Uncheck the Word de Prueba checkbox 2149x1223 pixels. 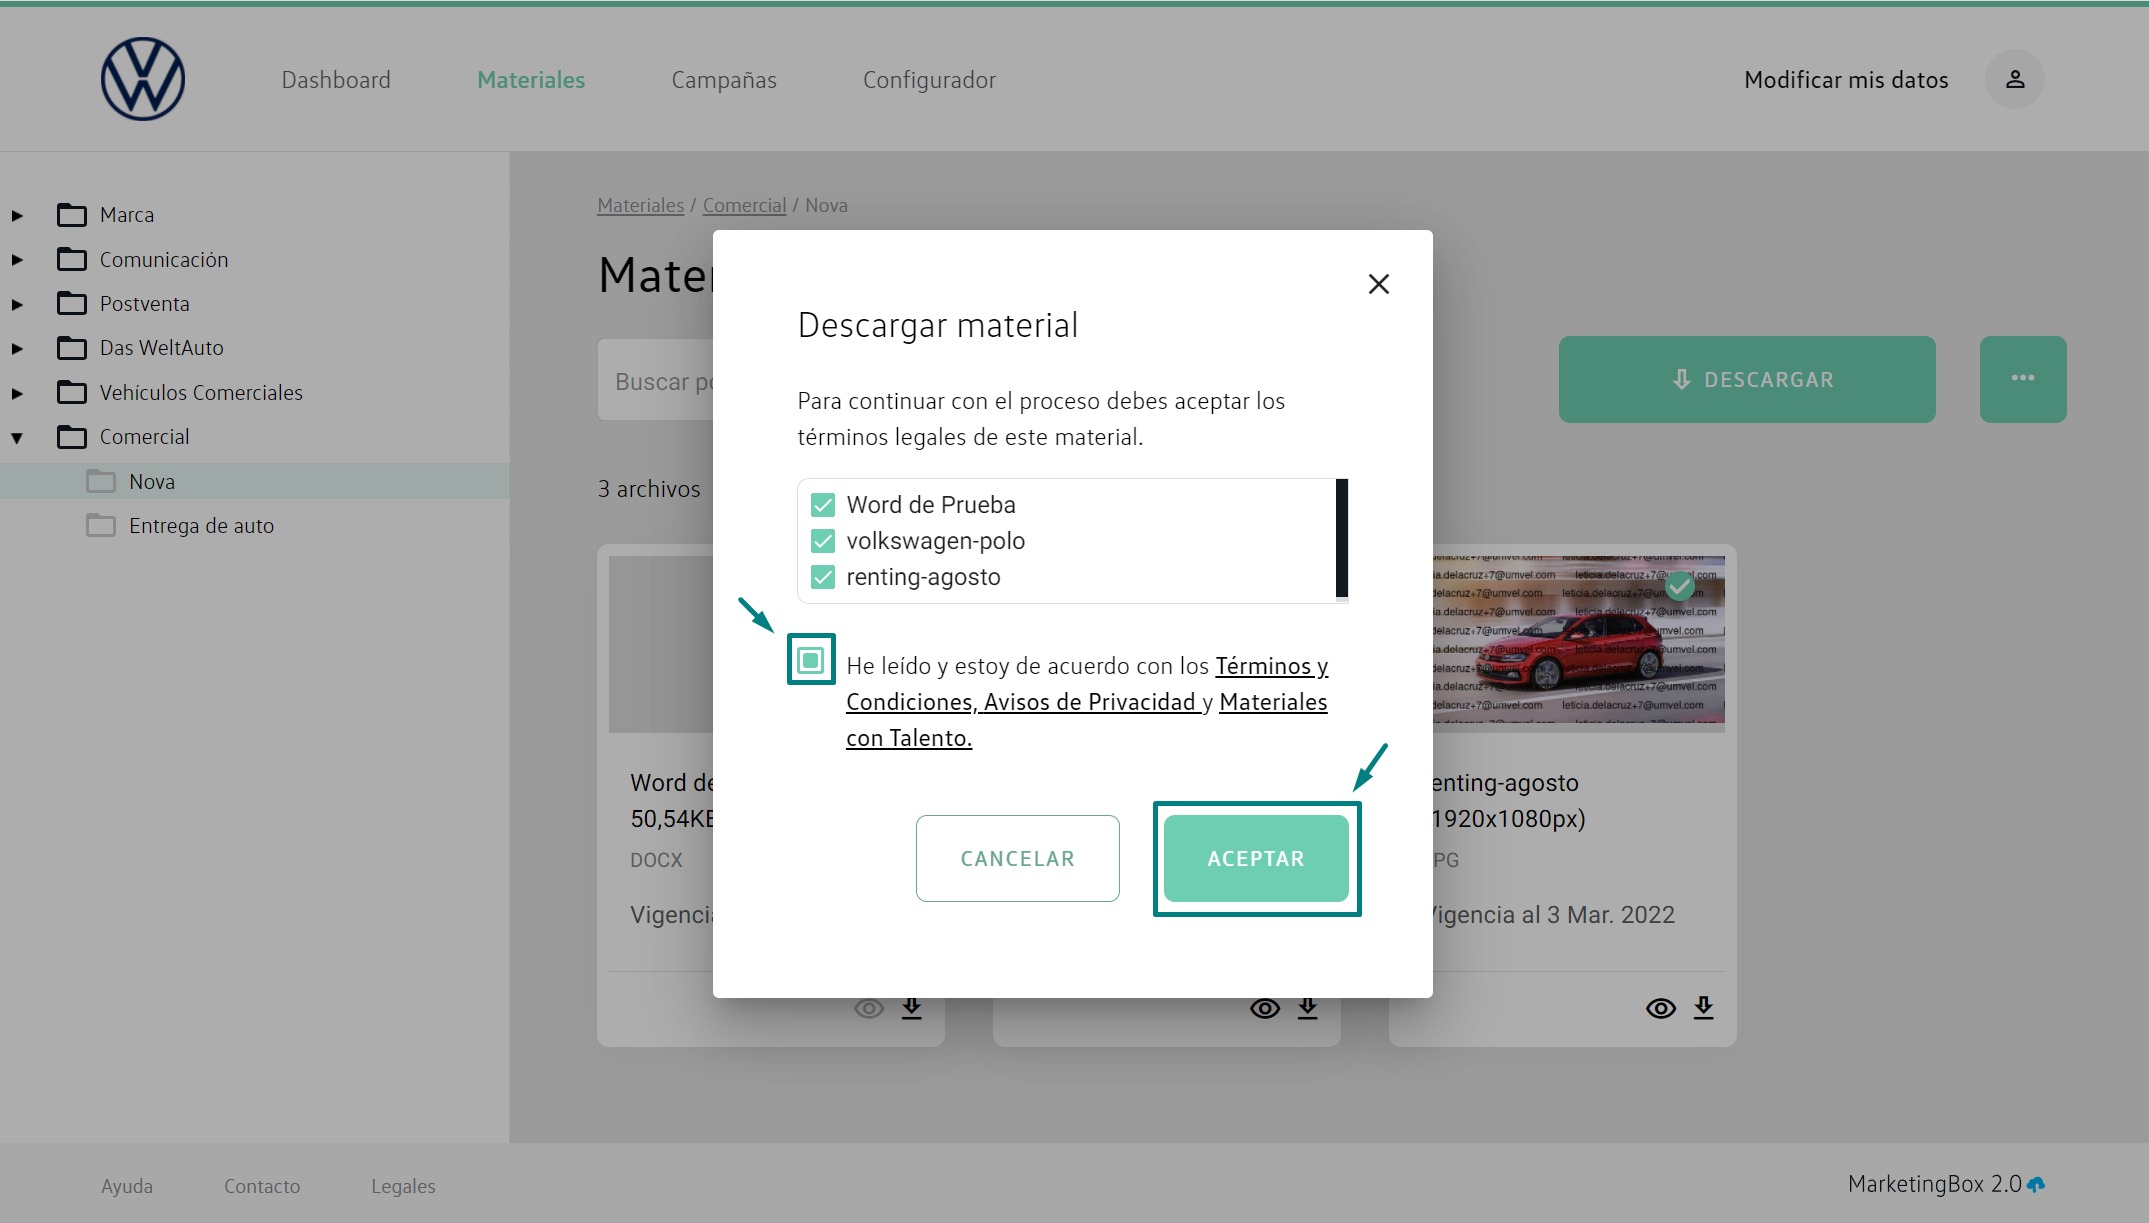pyautogui.click(x=823, y=505)
